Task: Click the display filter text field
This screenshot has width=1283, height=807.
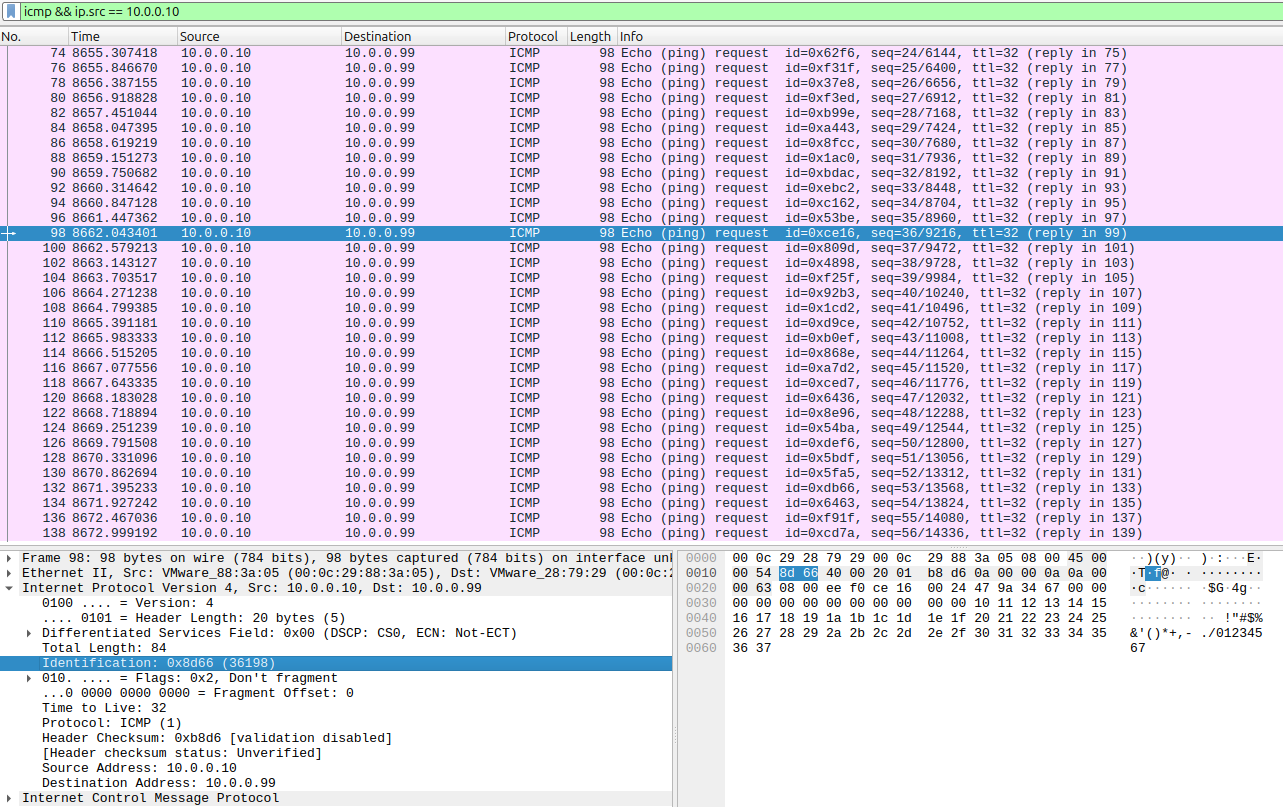Action: point(640,11)
